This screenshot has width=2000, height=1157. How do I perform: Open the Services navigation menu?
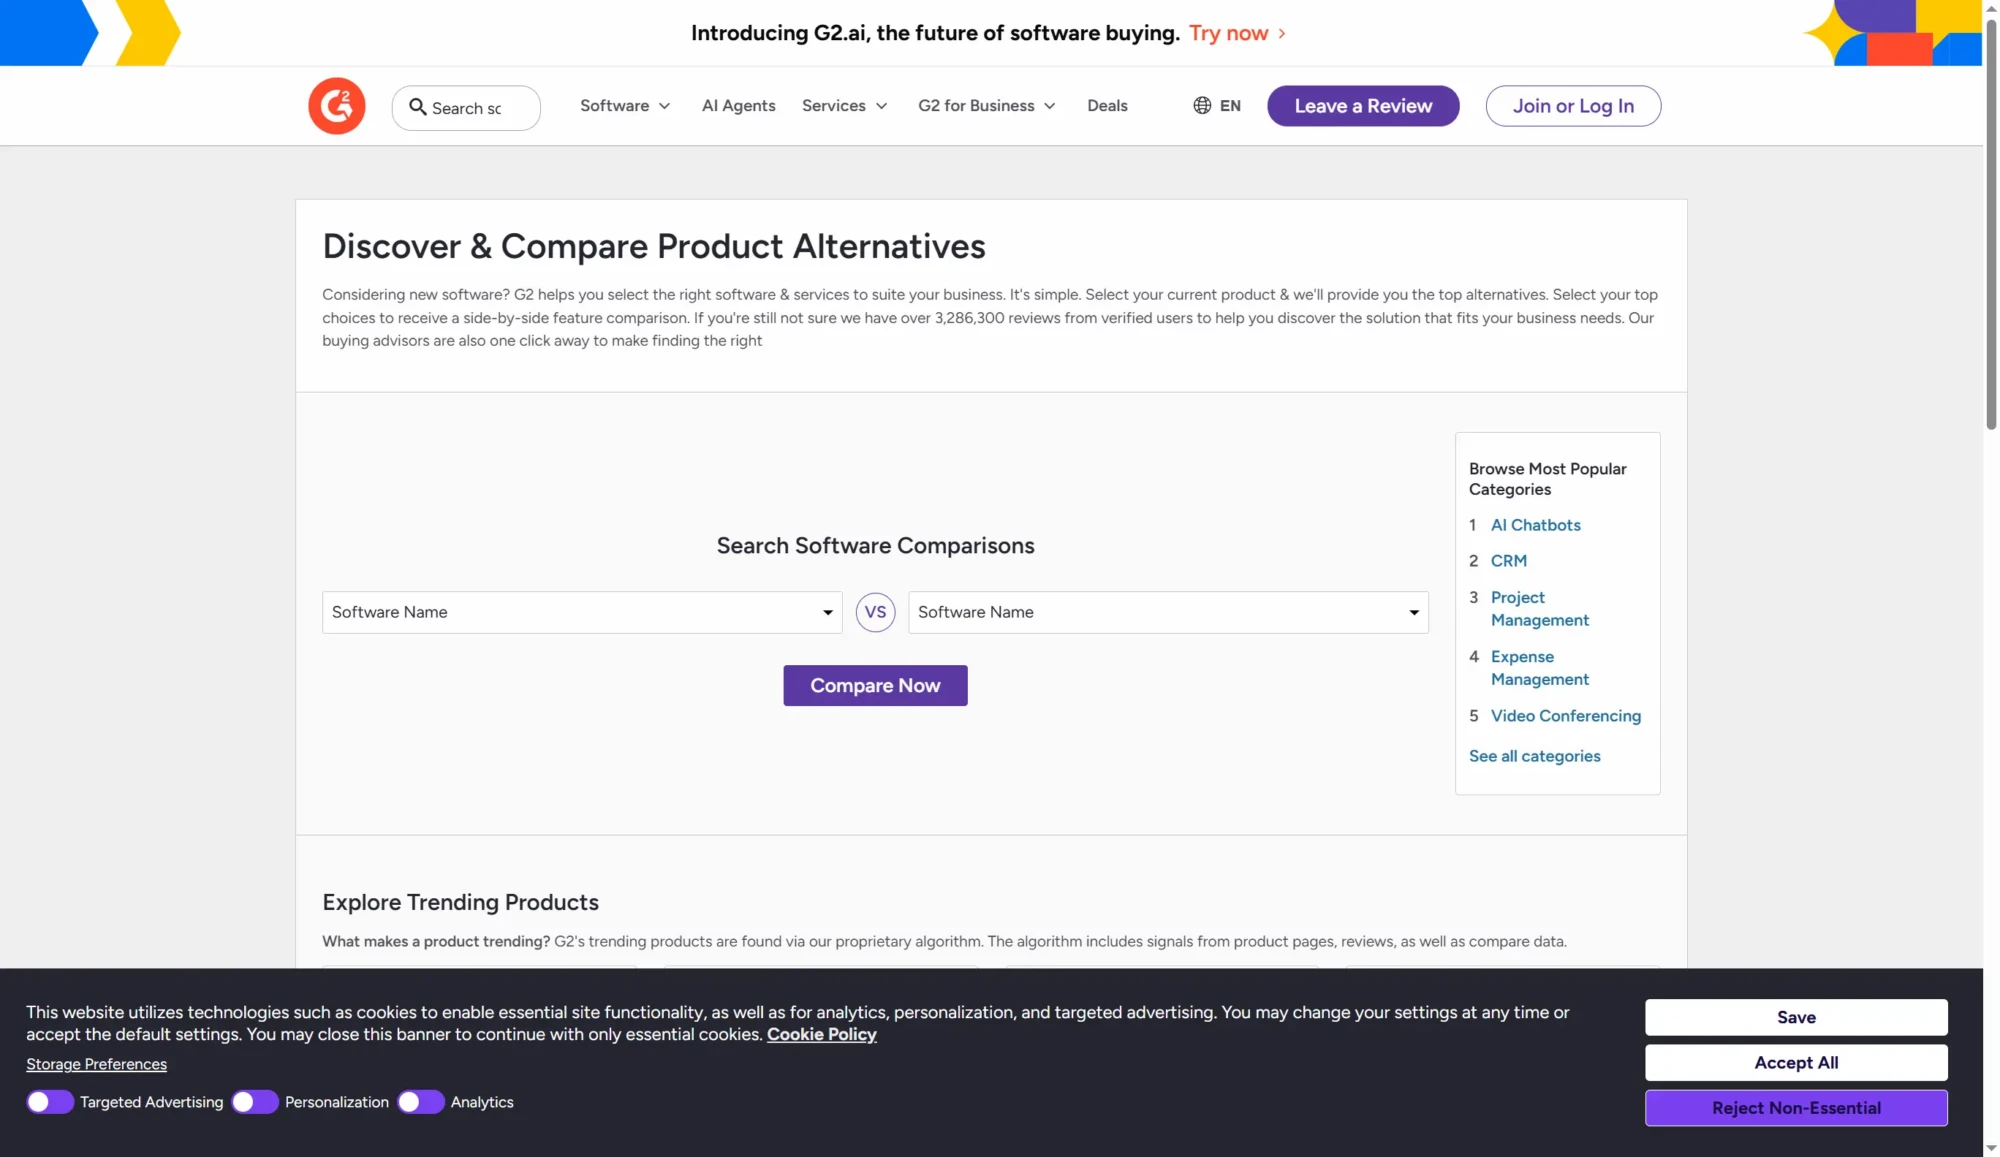coord(844,106)
